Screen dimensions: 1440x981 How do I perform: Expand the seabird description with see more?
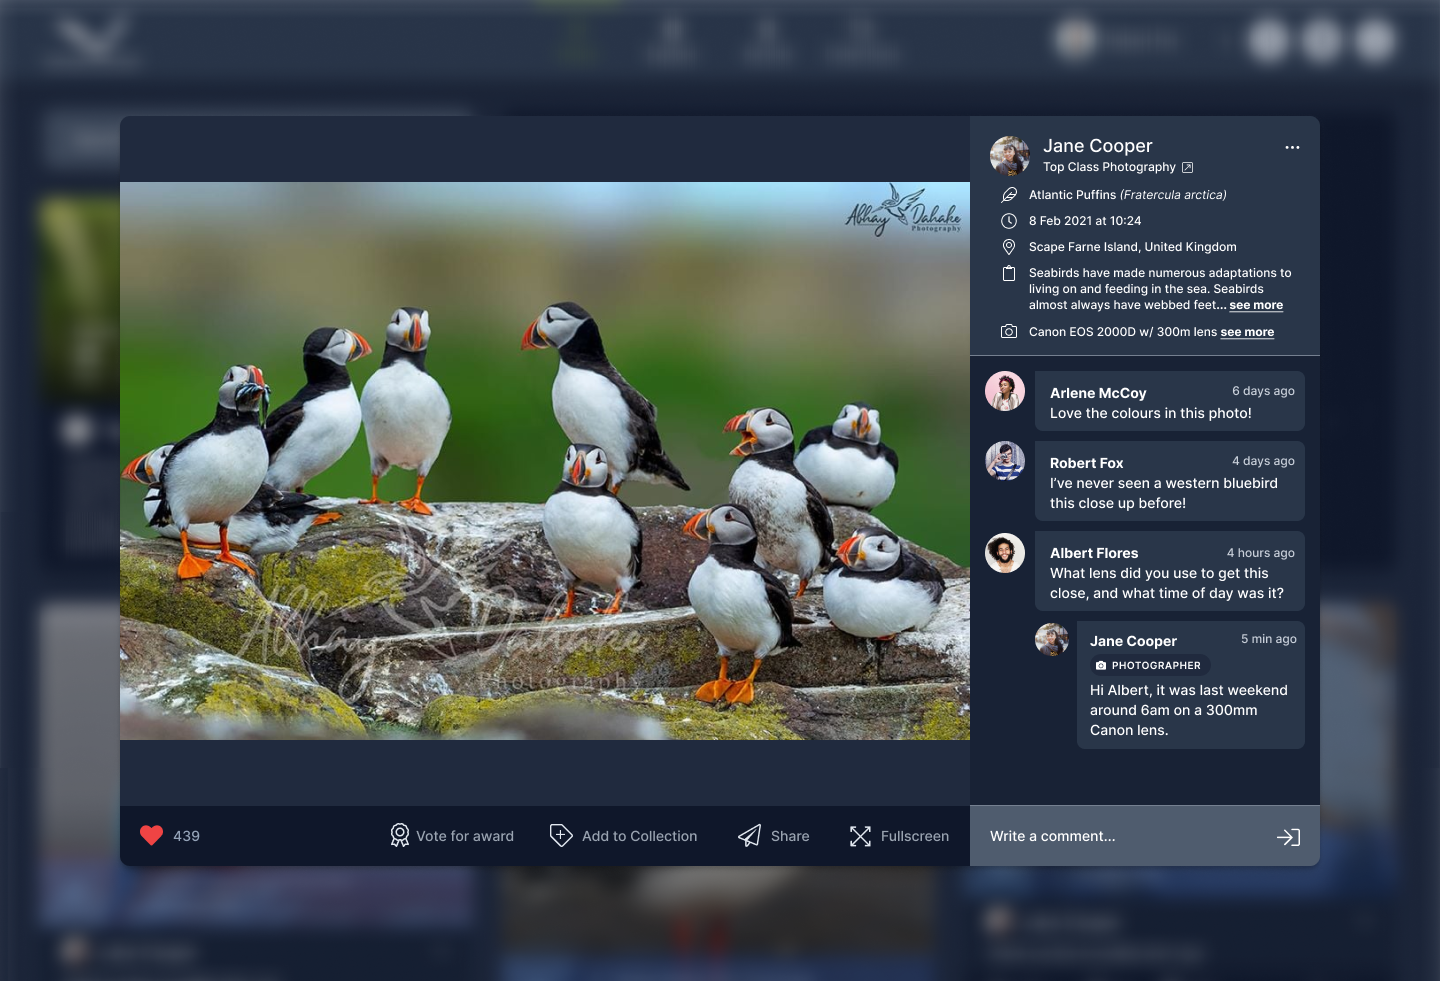[x=1255, y=305]
